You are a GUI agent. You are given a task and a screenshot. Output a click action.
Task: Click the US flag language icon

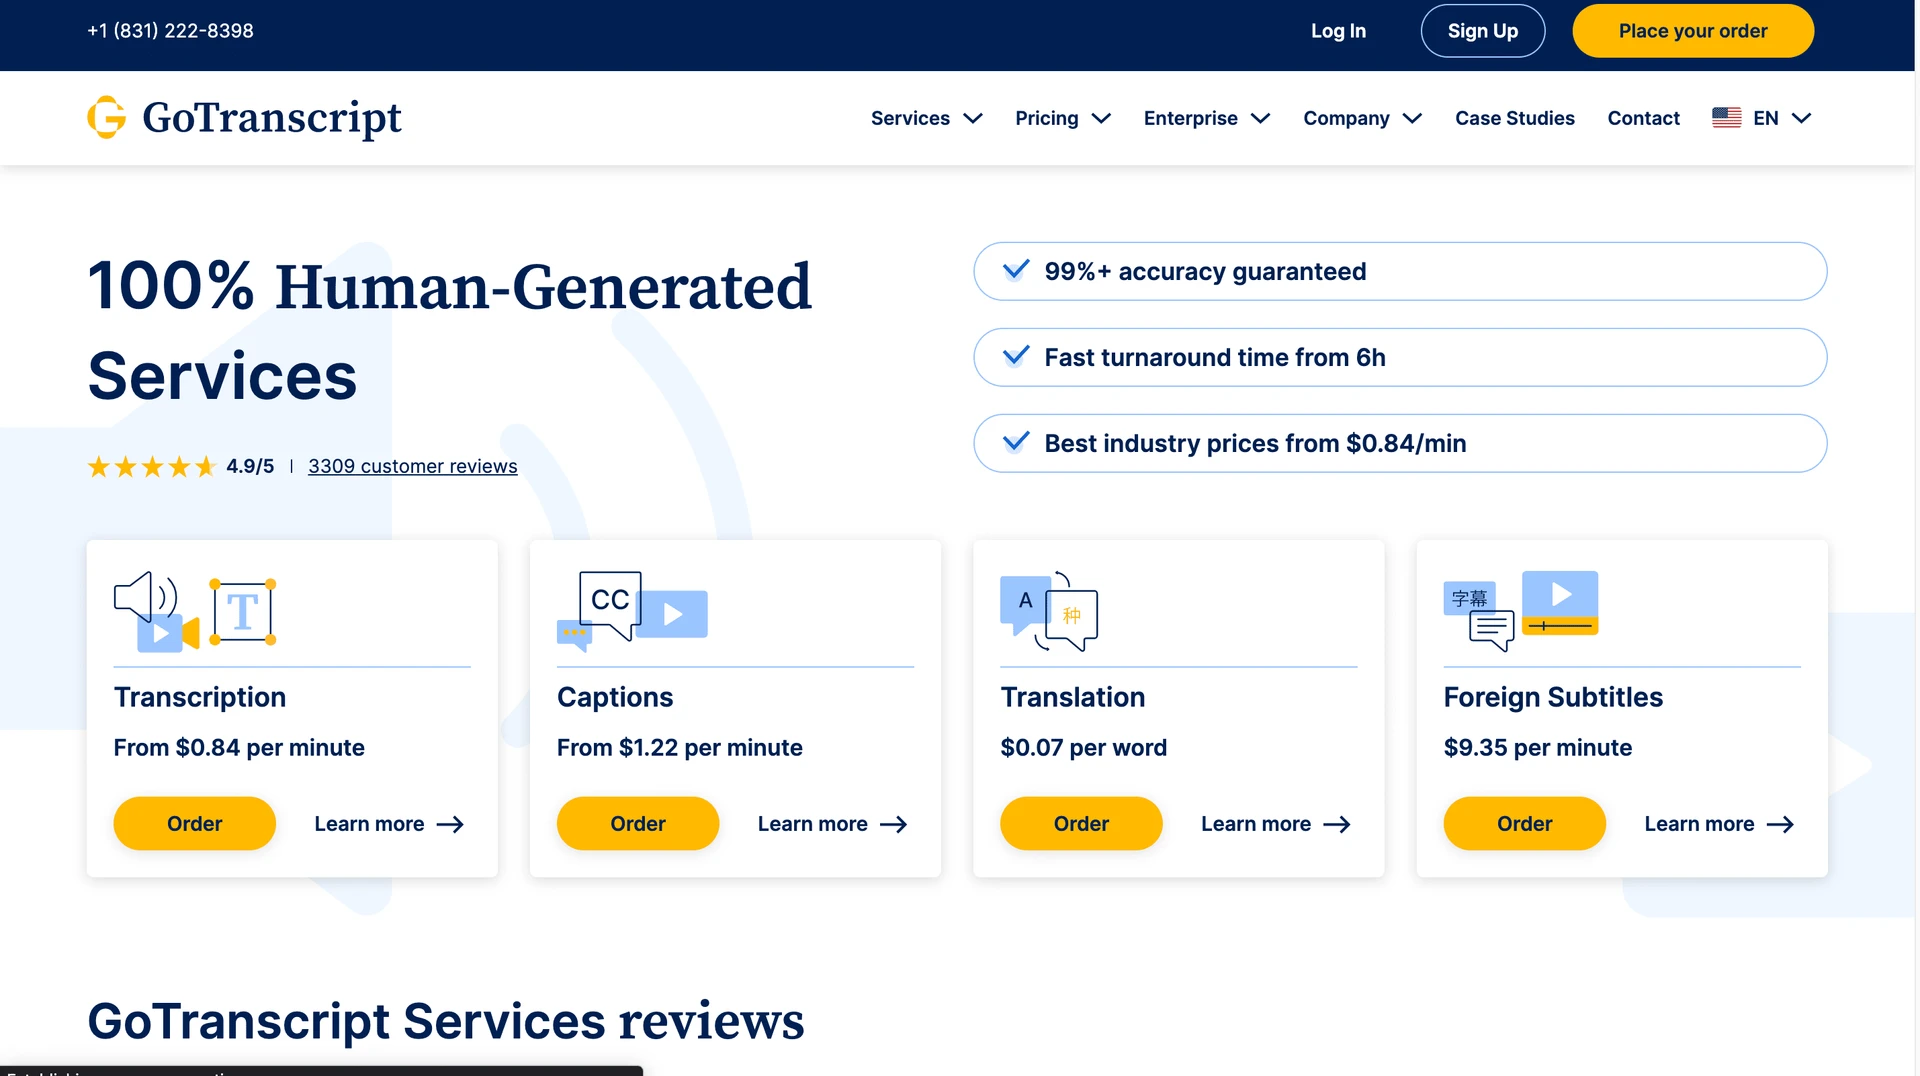(1726, 118)
